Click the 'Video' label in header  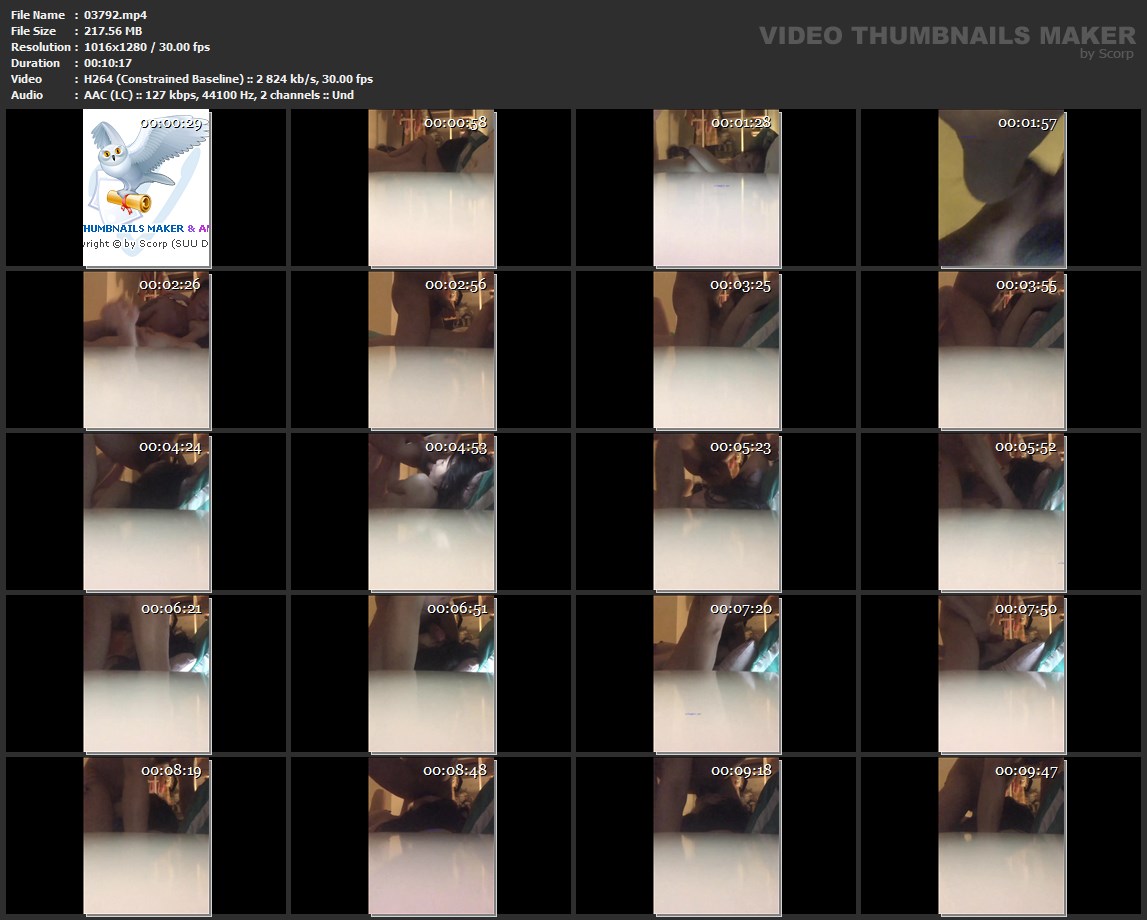[x=26, y=79]
